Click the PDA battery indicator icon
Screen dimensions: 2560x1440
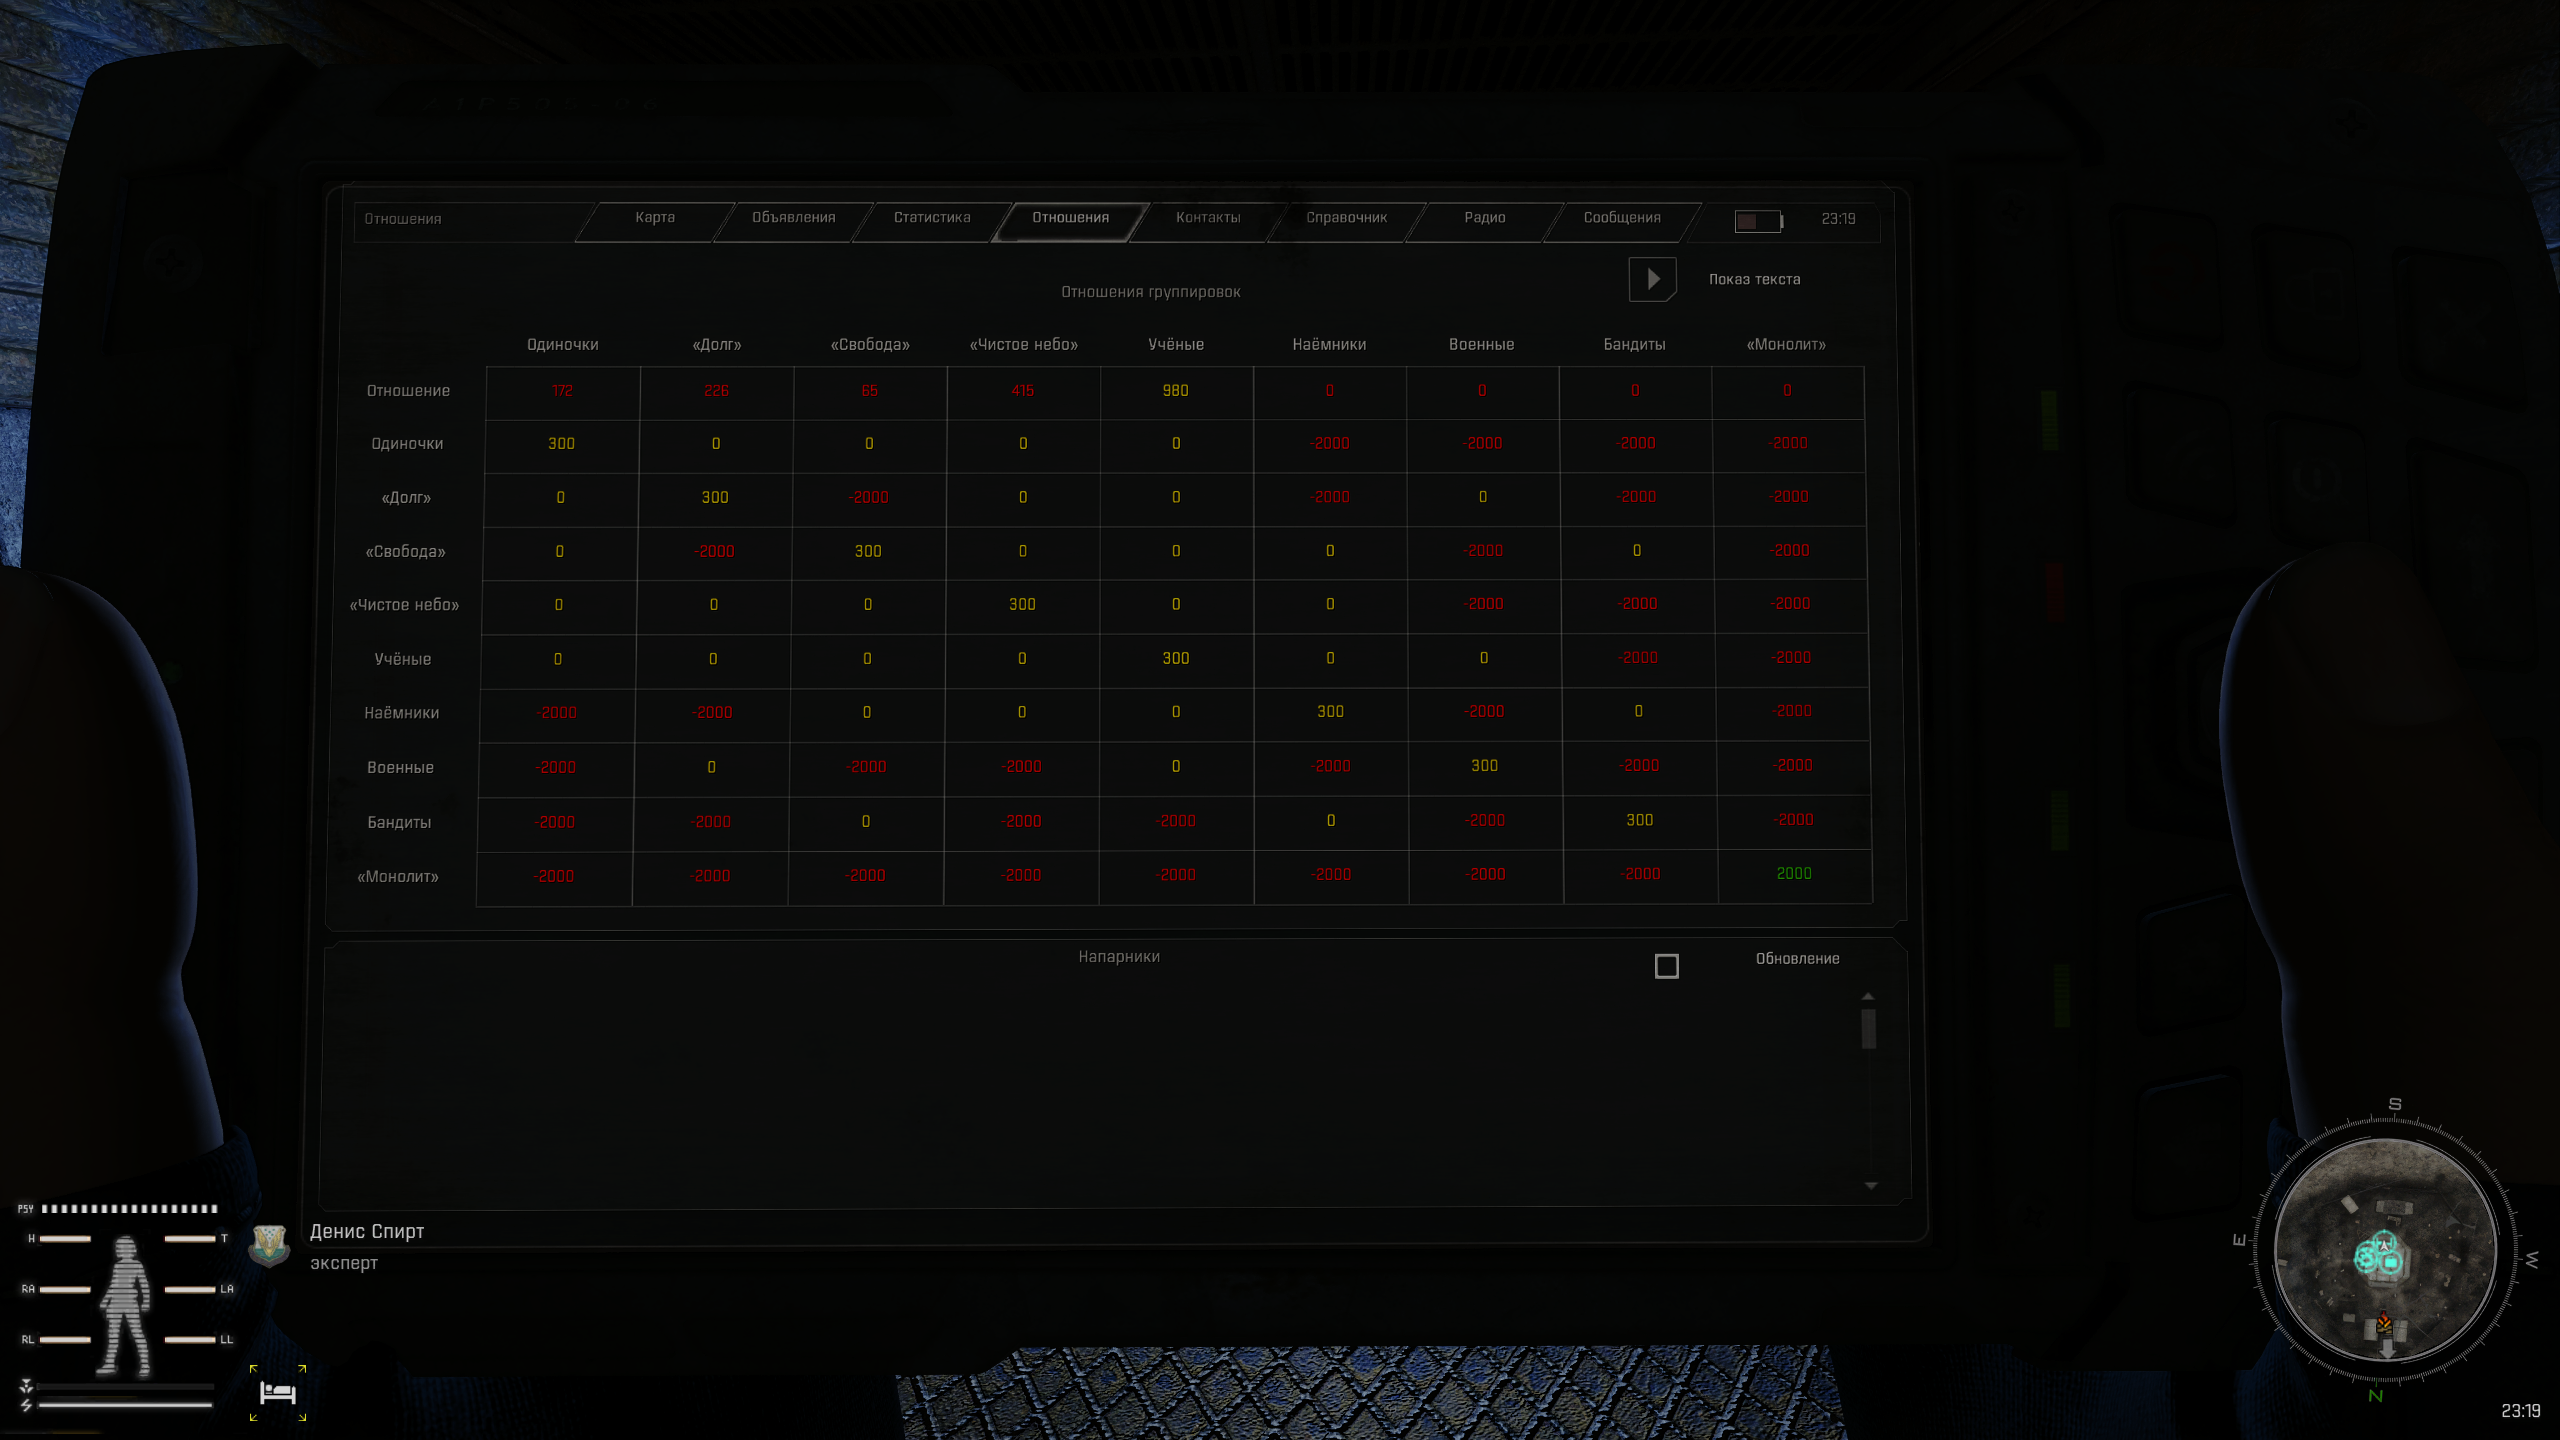[1758, 221]
